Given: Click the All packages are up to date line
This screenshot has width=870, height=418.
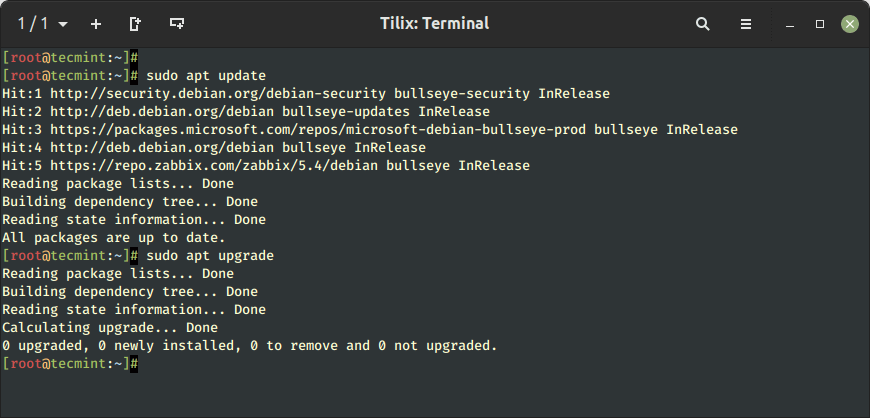Looking at the screenshot, I should [x=114, y=238].
